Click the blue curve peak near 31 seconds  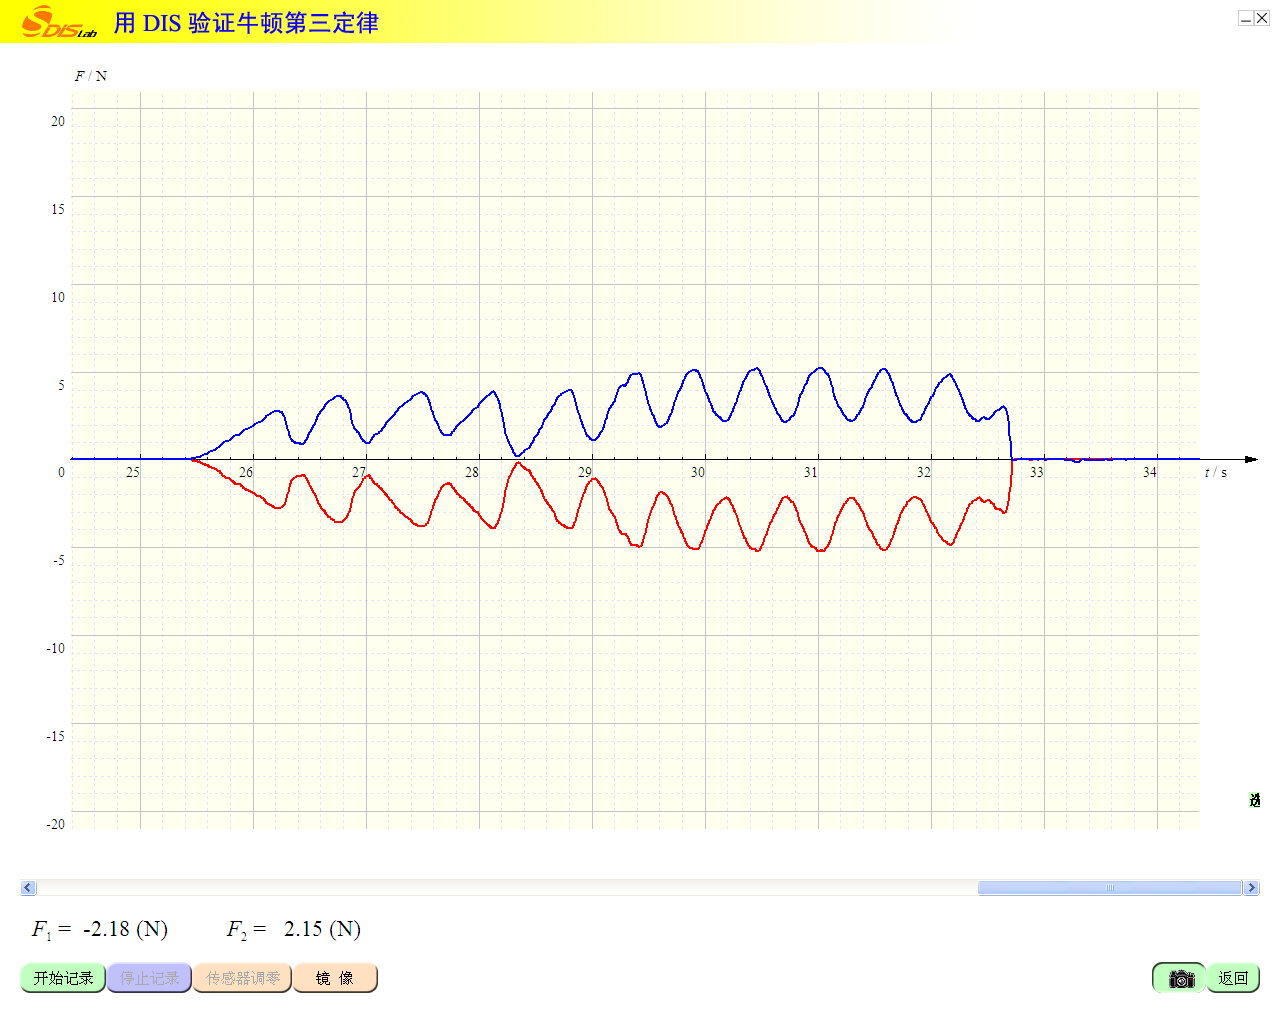(x=821, y=368)
